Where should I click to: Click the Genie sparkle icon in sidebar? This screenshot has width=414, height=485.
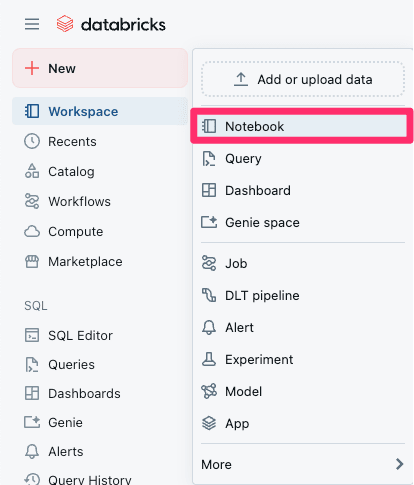pyautogui.click(x=32, y=422)
